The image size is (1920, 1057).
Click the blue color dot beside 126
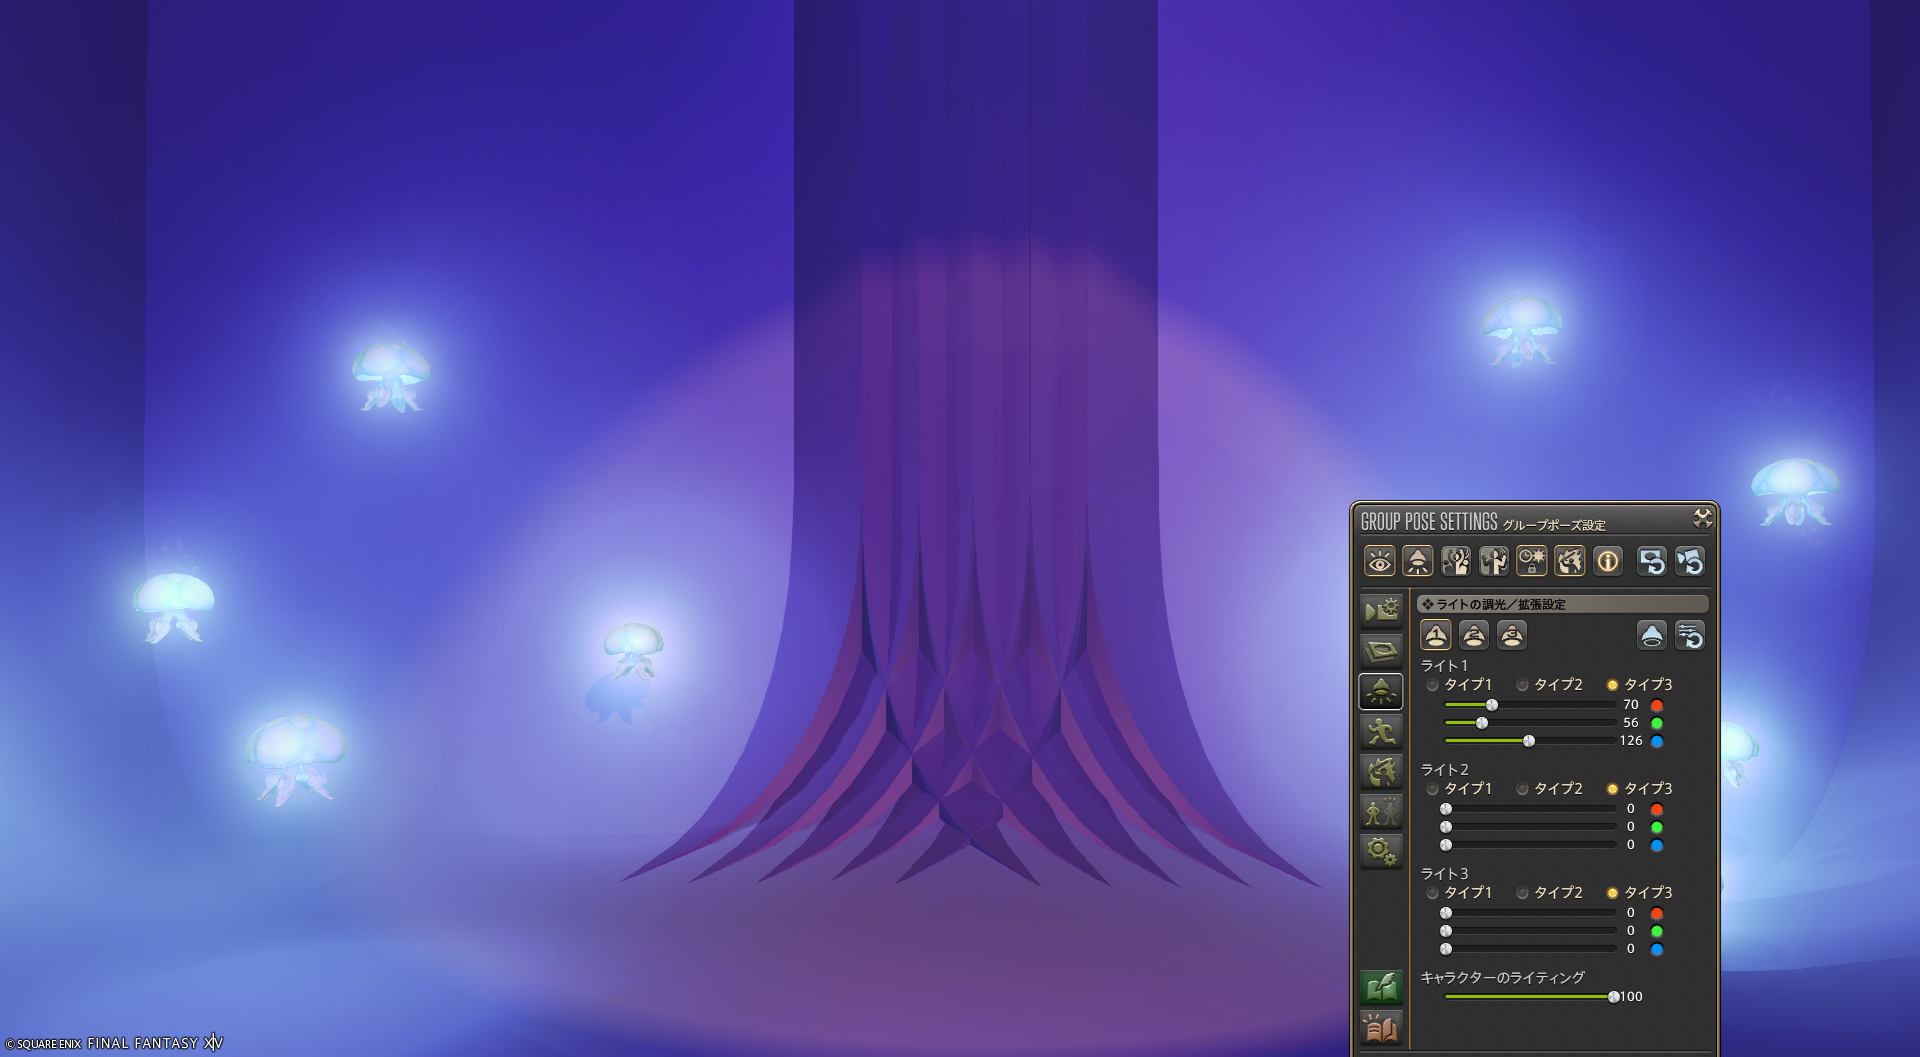click(1657, 741)
